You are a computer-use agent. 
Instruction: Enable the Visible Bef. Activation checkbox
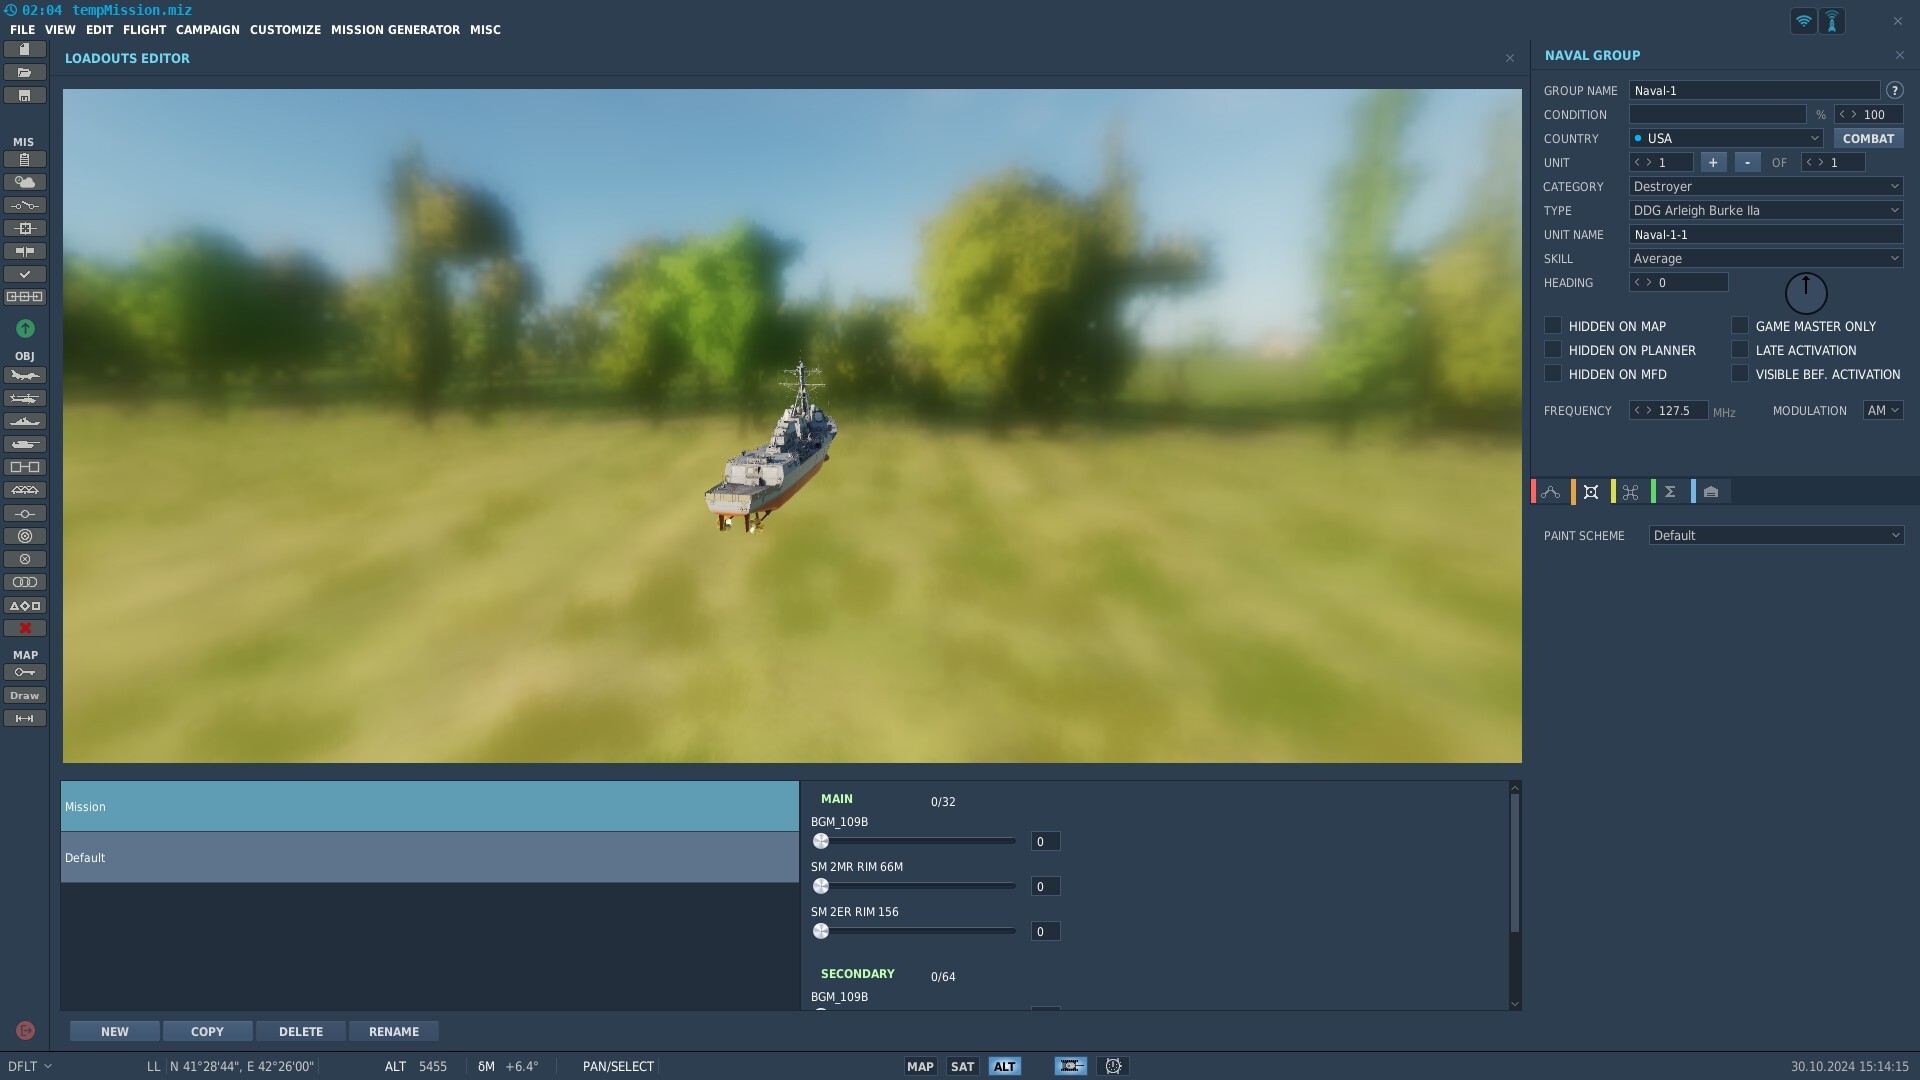[1740, 373]
